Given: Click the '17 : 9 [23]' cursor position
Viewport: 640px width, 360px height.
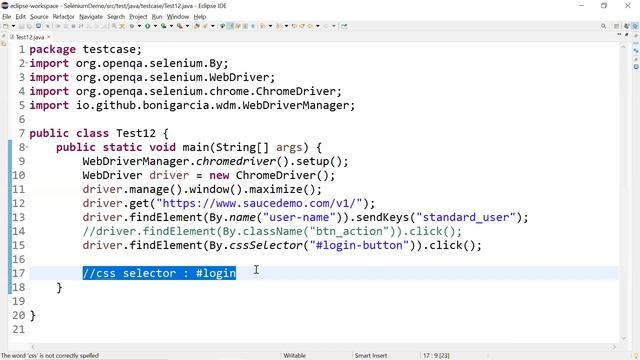Looking at the screenshot, I should [x=436, y=356].
